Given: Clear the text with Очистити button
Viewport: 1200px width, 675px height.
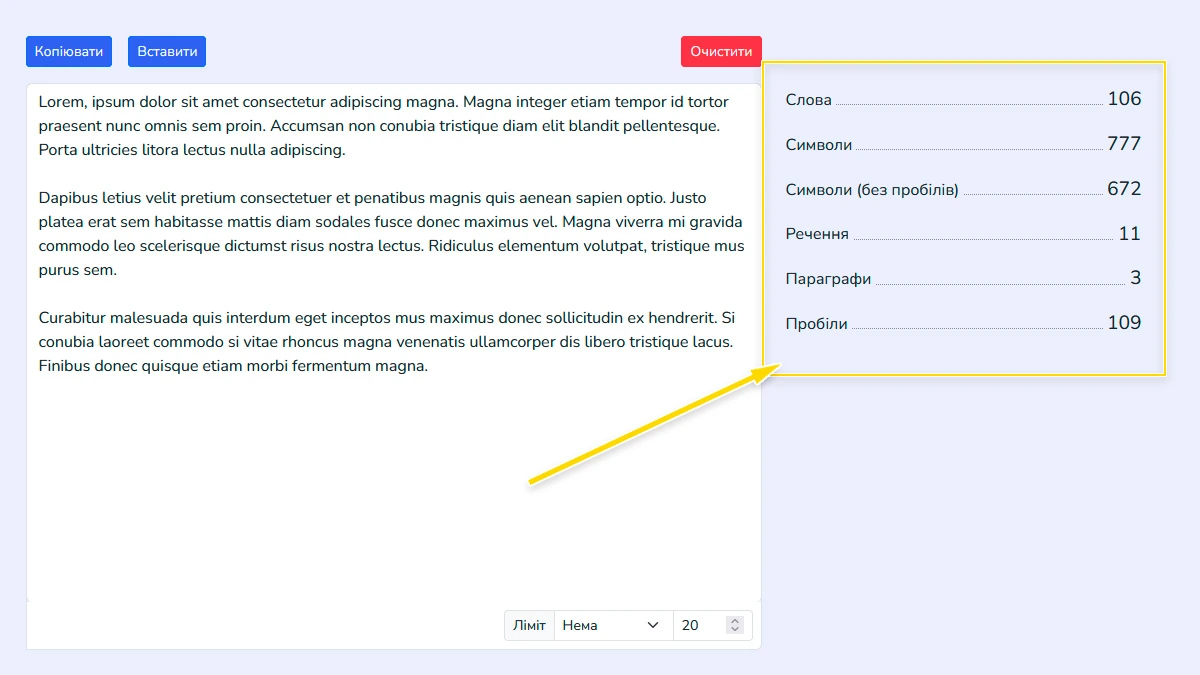Looking at the screenshot, I should (721, 52).
